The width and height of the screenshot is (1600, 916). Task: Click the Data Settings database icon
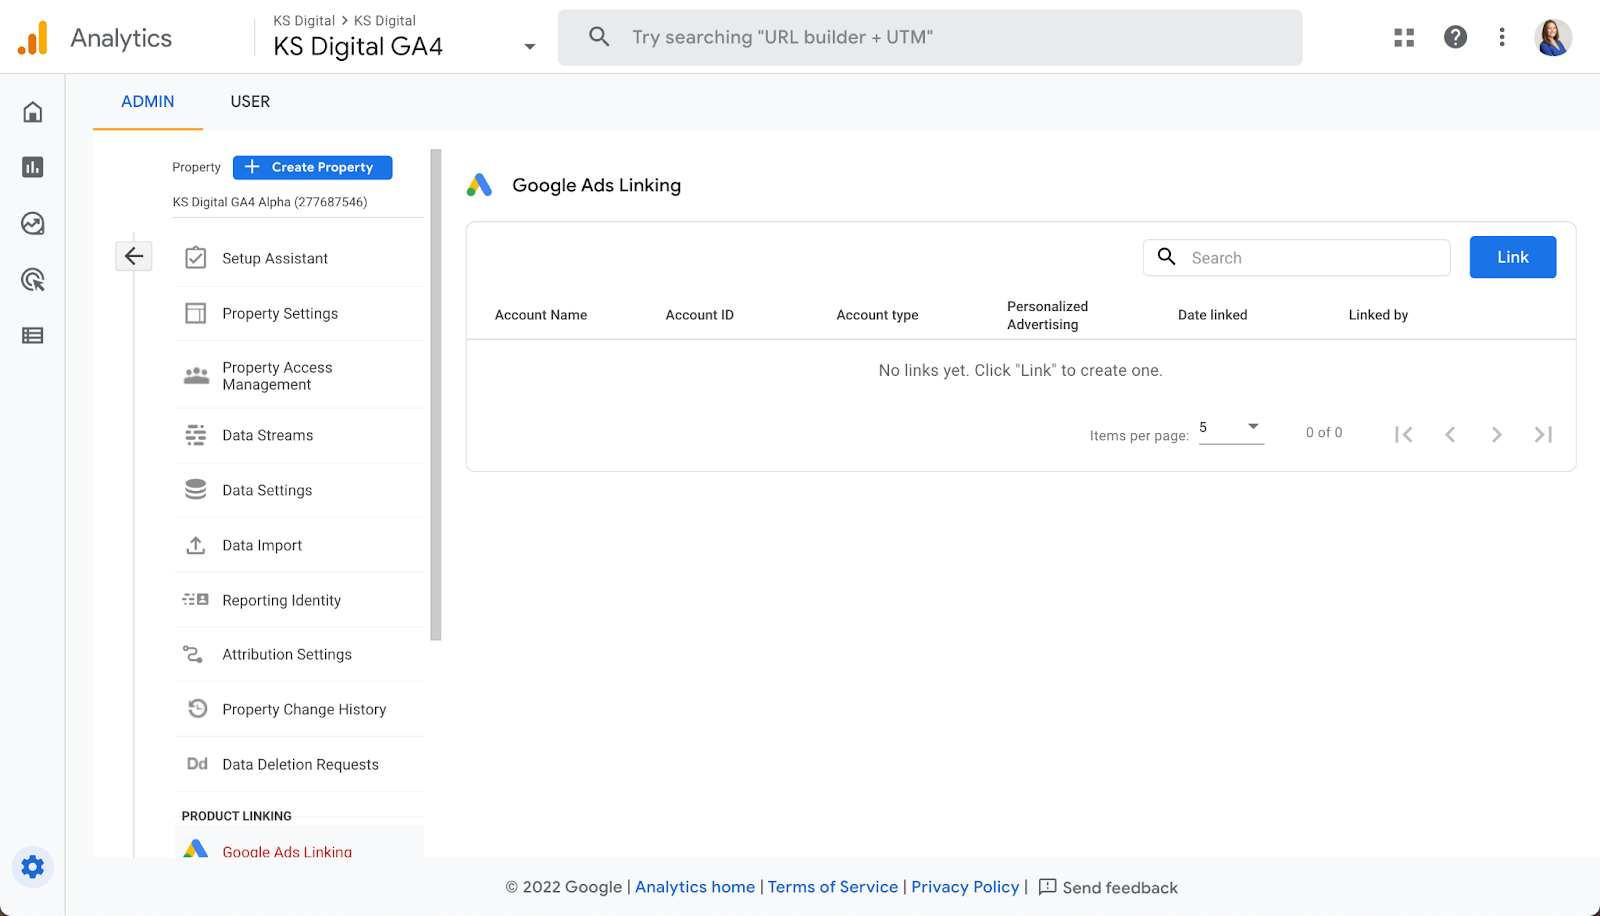(196, 490)
